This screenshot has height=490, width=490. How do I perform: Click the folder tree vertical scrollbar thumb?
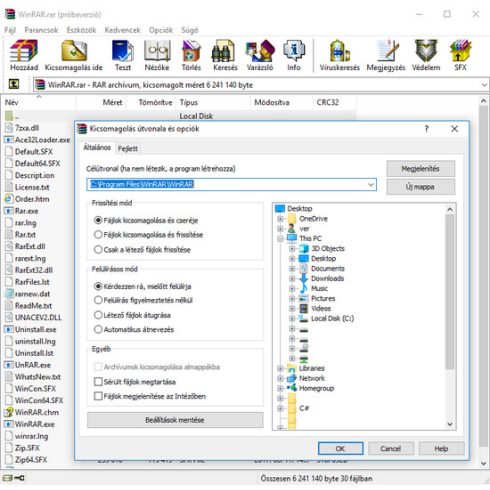[450, 292]
